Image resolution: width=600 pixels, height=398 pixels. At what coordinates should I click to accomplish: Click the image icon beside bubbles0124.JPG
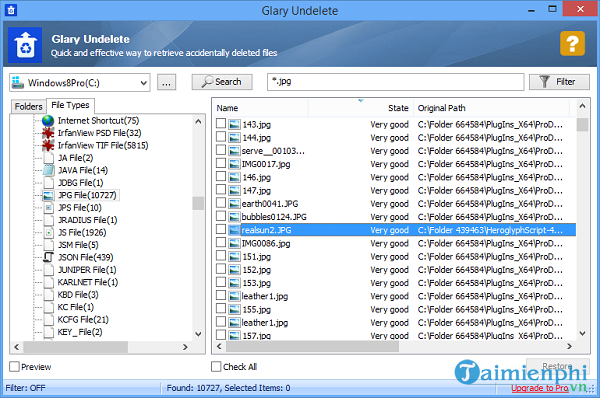click(x=234, y=217)
